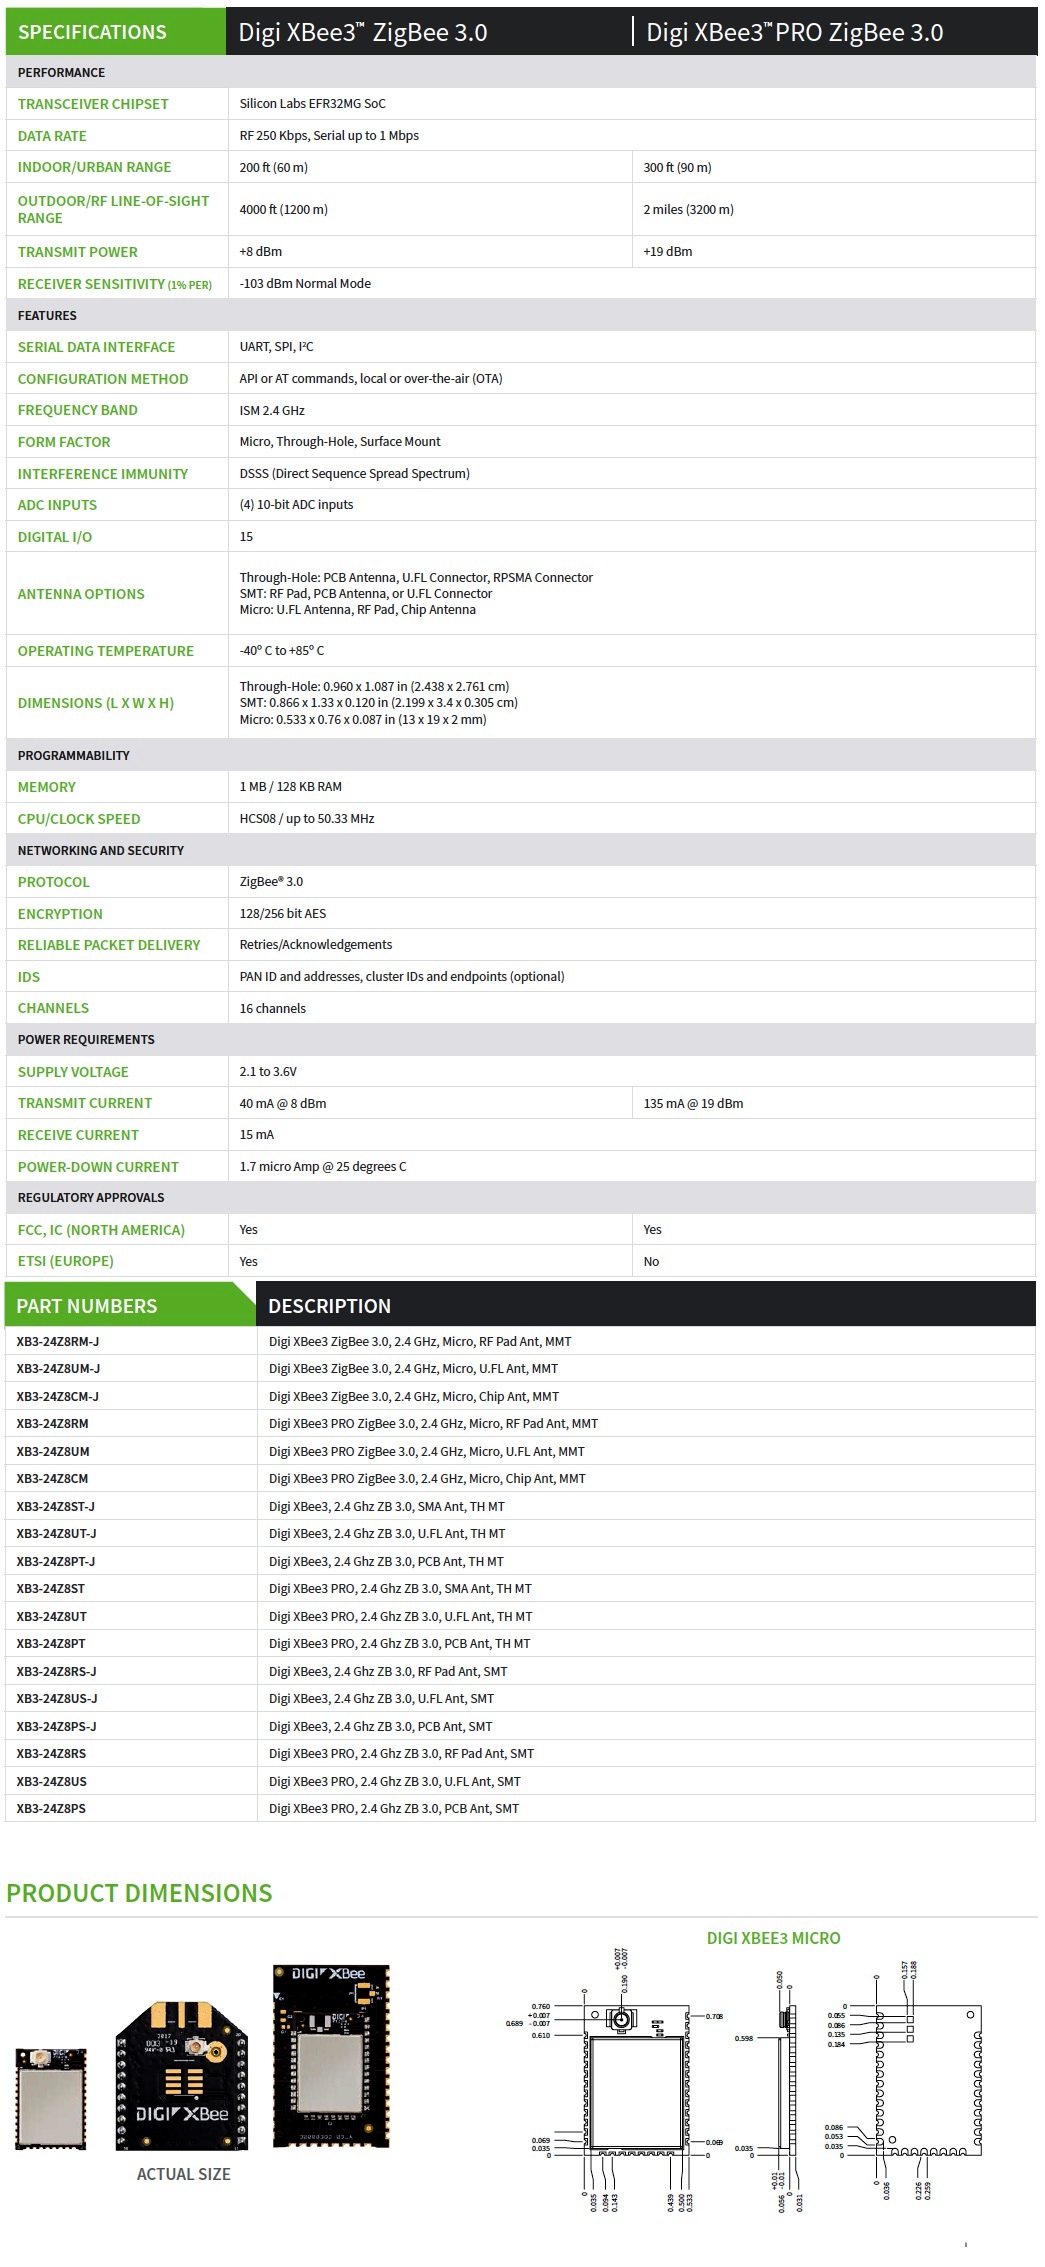The height and width of the screenshot is (2267, 1045).
Task: Click part number XB3-24Z8ST
Action: pyautogui.click(x=51, y=1589)
